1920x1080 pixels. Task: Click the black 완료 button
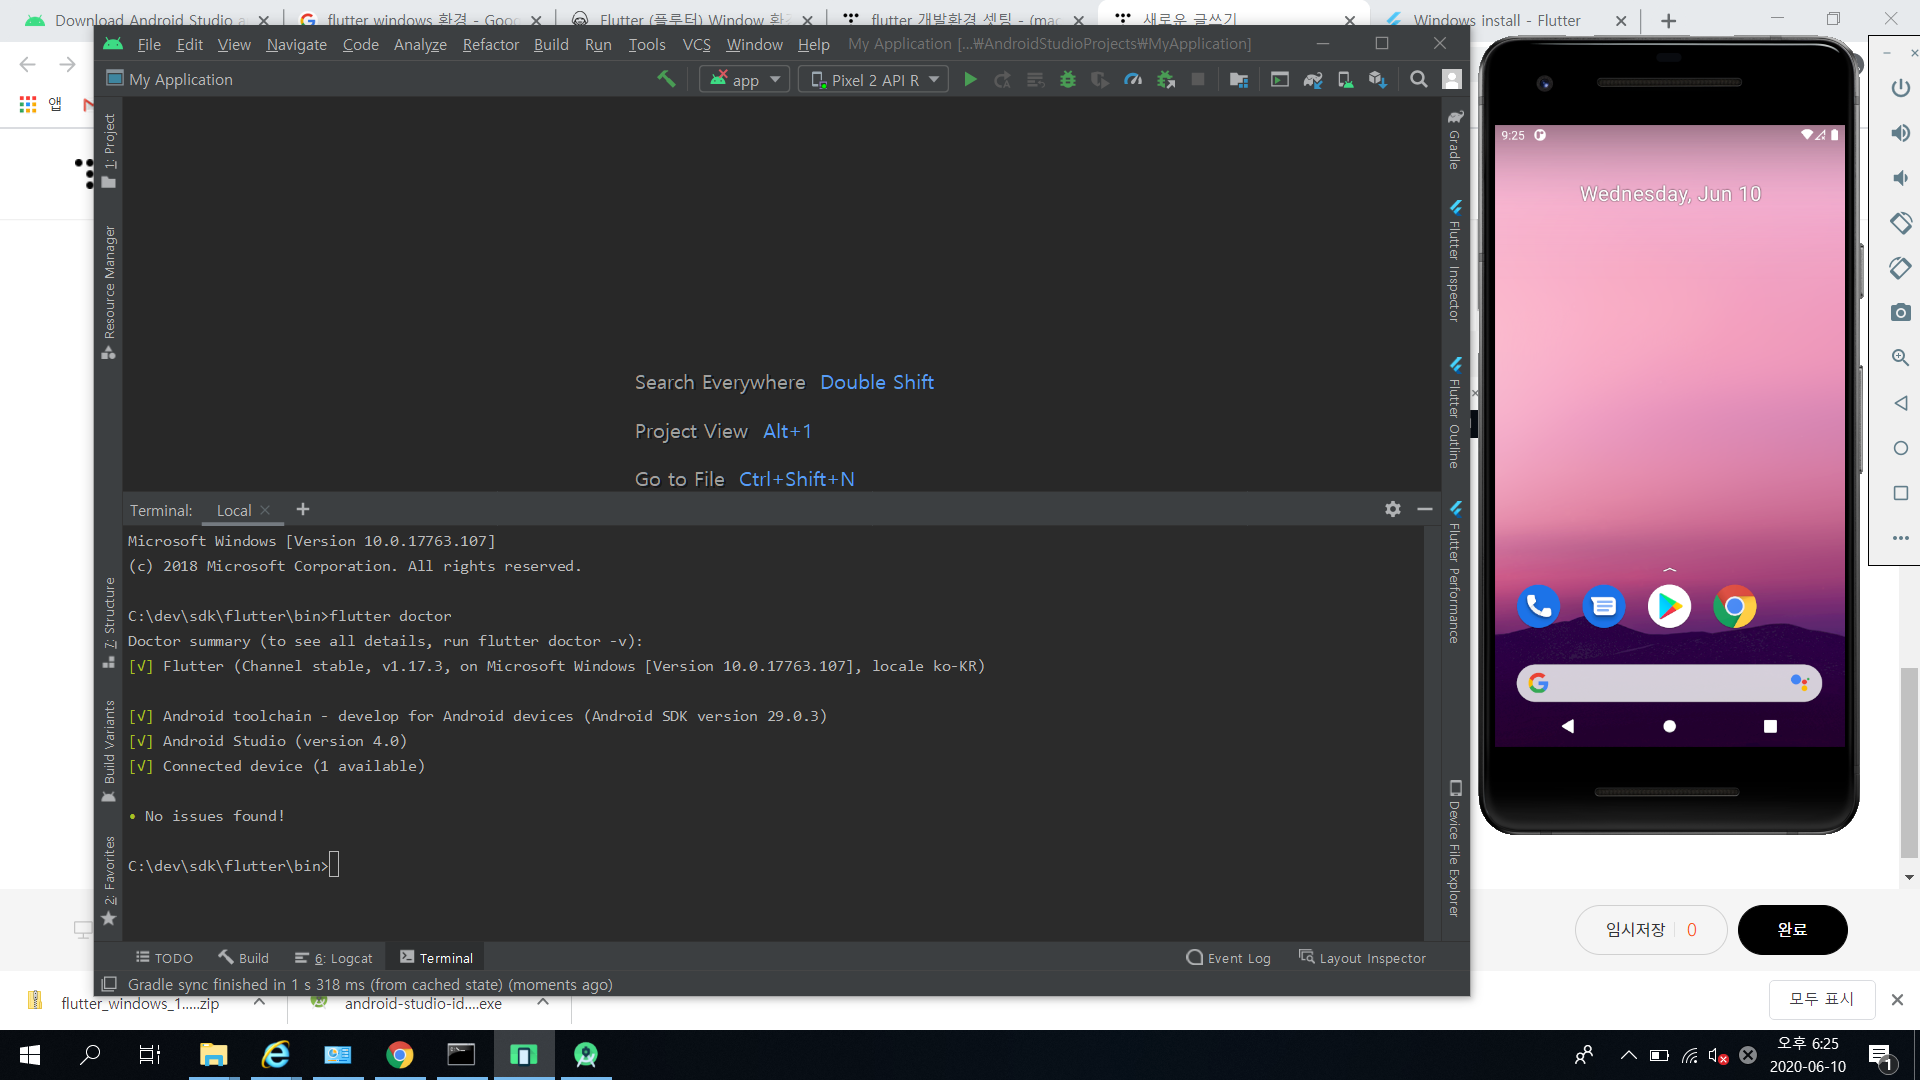pyautogui.click(x=1792, y=930)
